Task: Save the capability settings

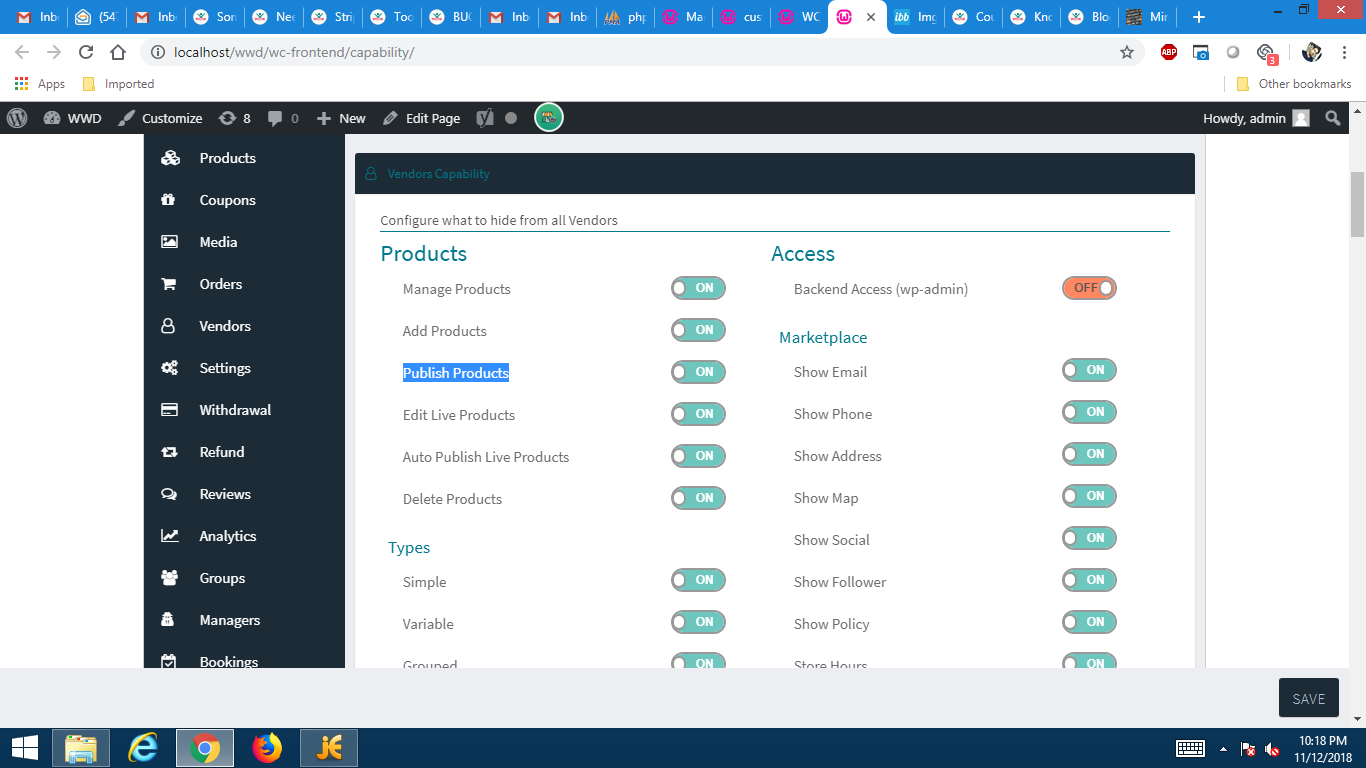Action: point(1308,698)
